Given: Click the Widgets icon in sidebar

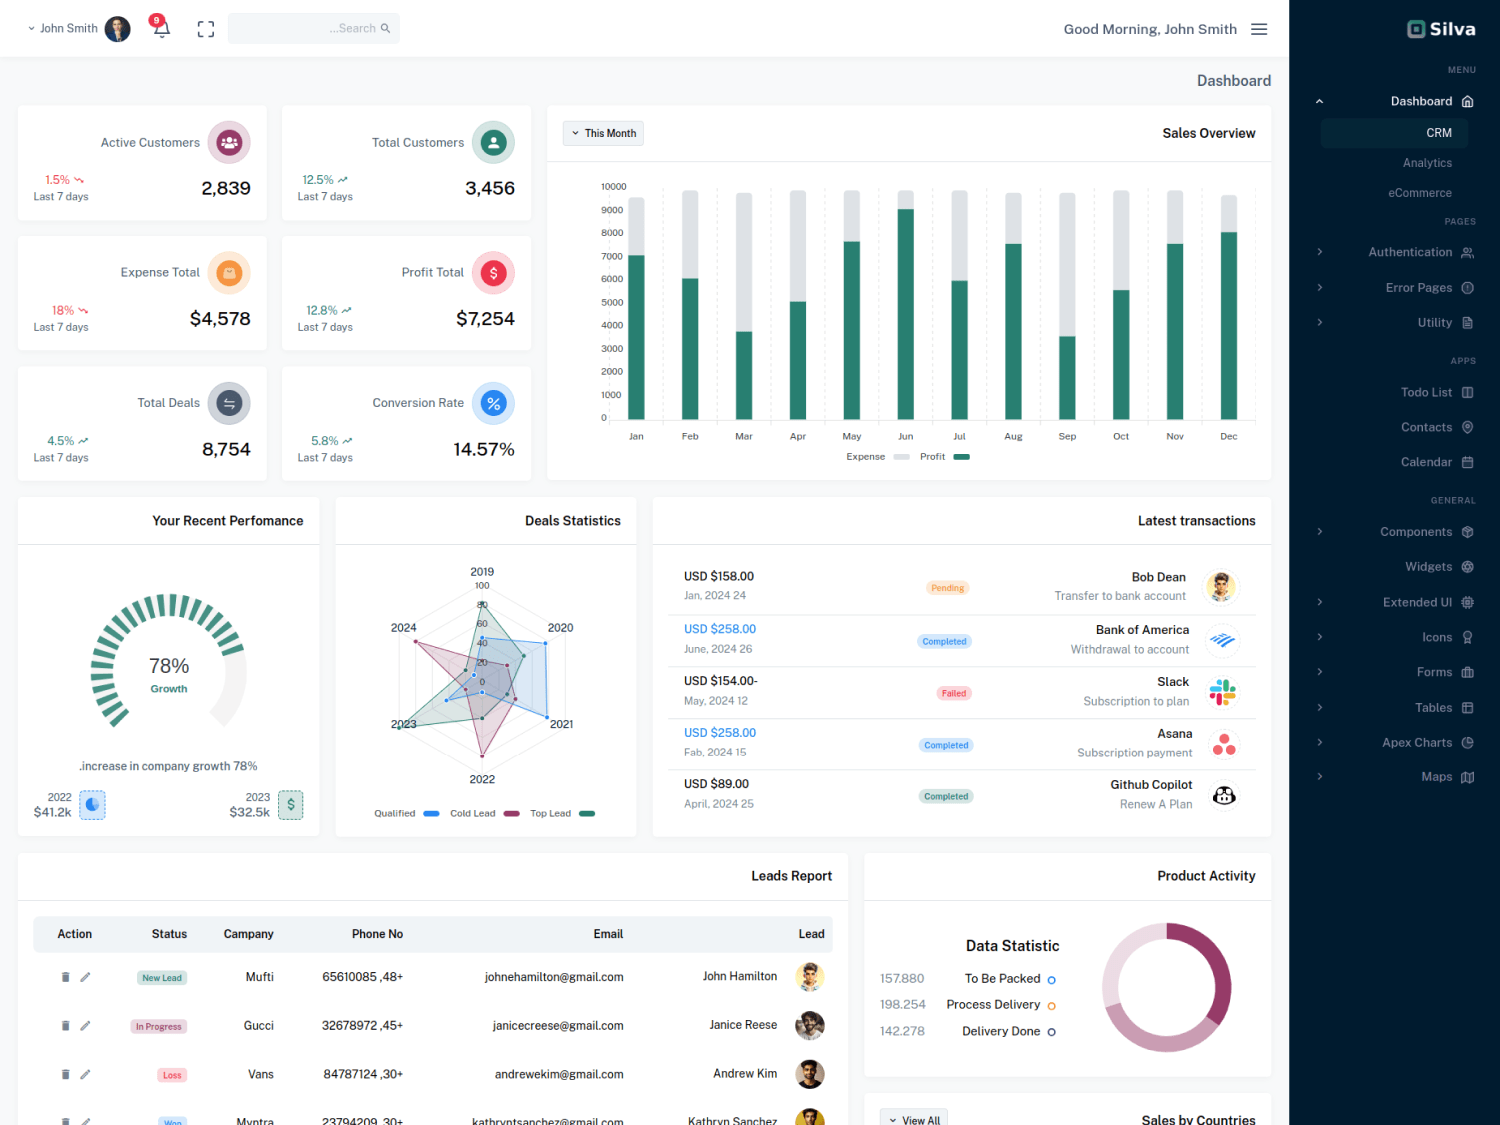Looking at the screenshot, I should pyautogui.click(x=1467, y=567).
